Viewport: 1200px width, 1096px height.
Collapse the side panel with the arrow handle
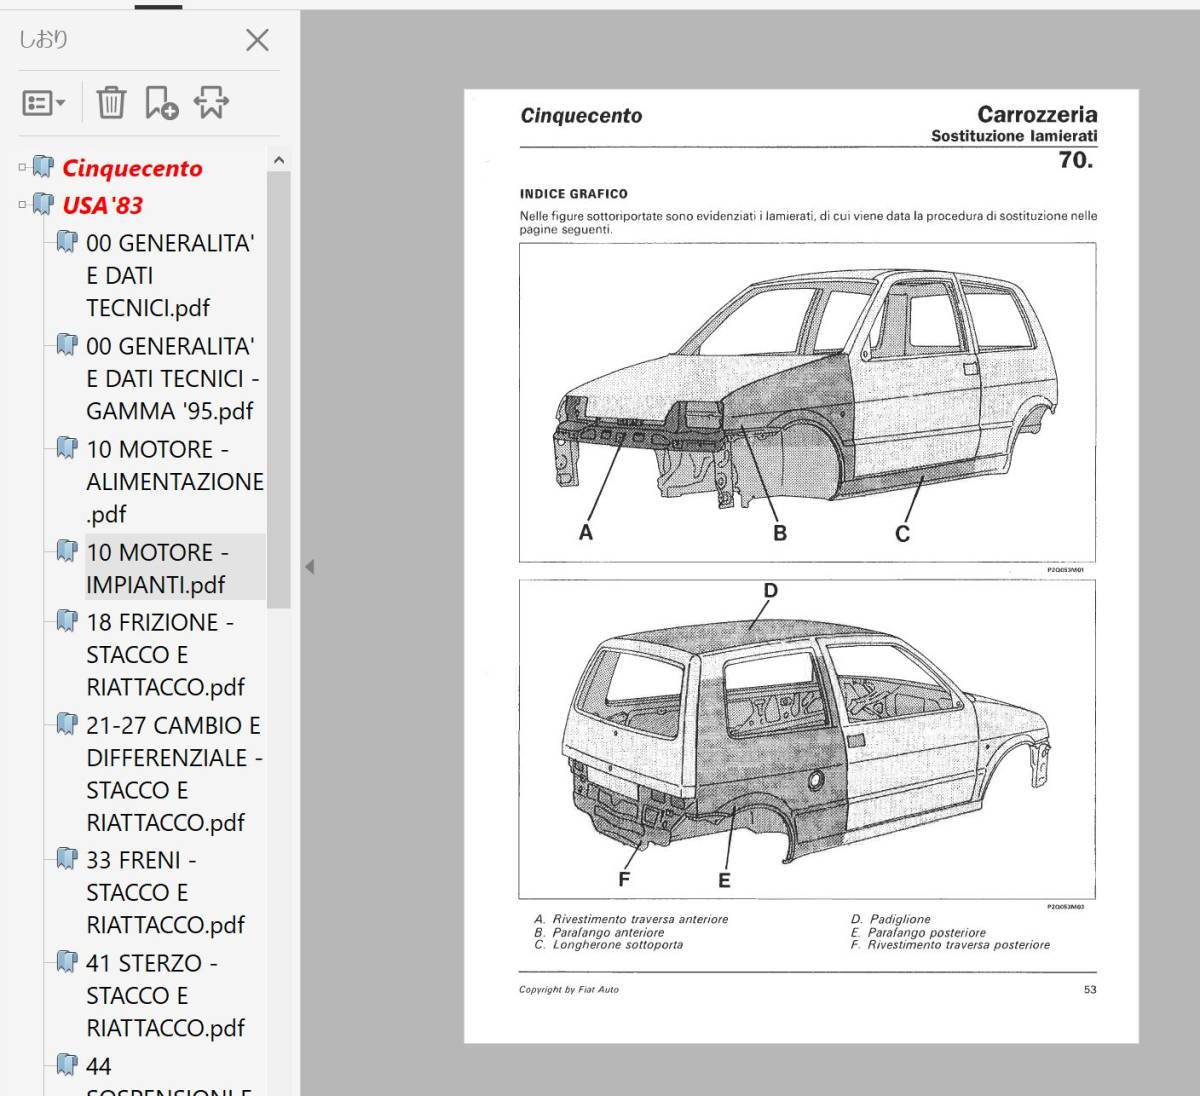(309, 567)
